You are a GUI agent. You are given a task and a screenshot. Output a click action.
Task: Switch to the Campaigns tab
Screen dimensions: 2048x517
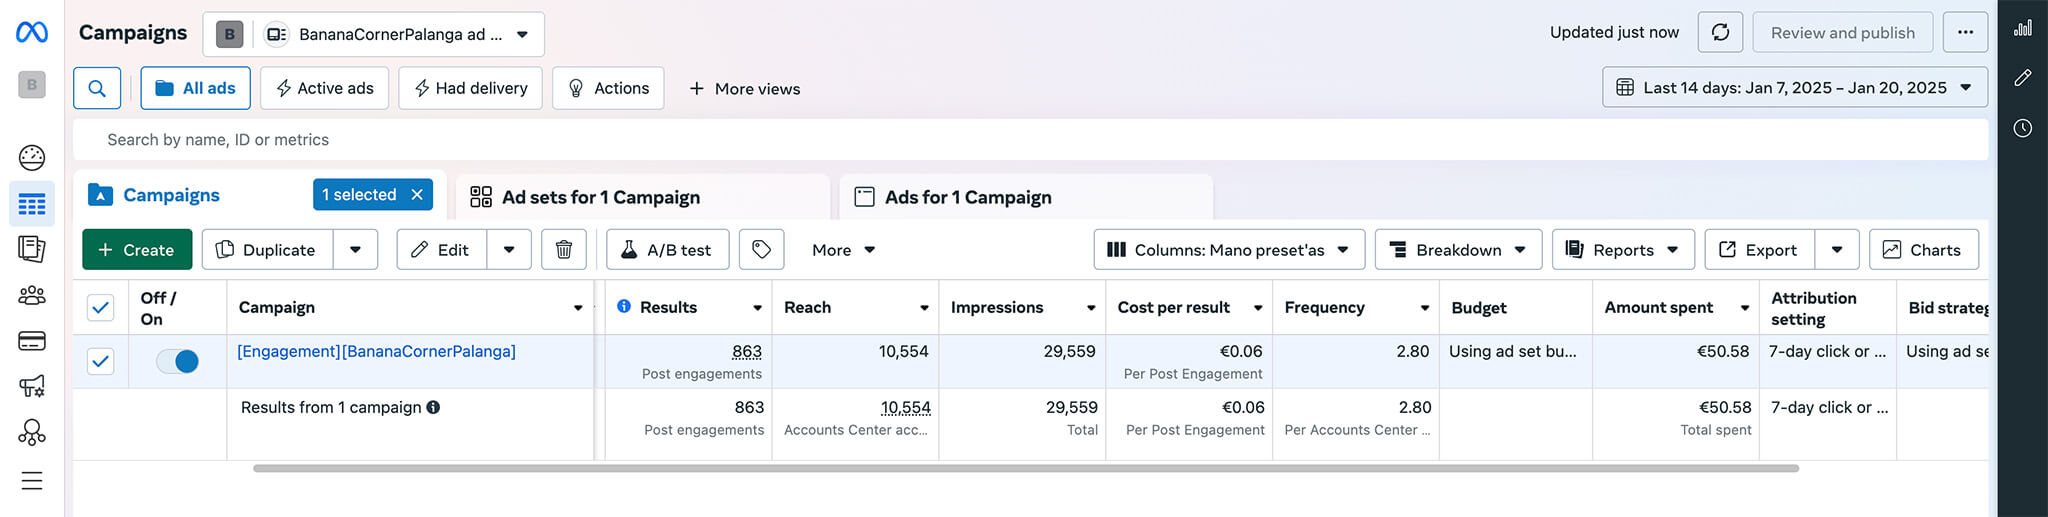point(171,195)
